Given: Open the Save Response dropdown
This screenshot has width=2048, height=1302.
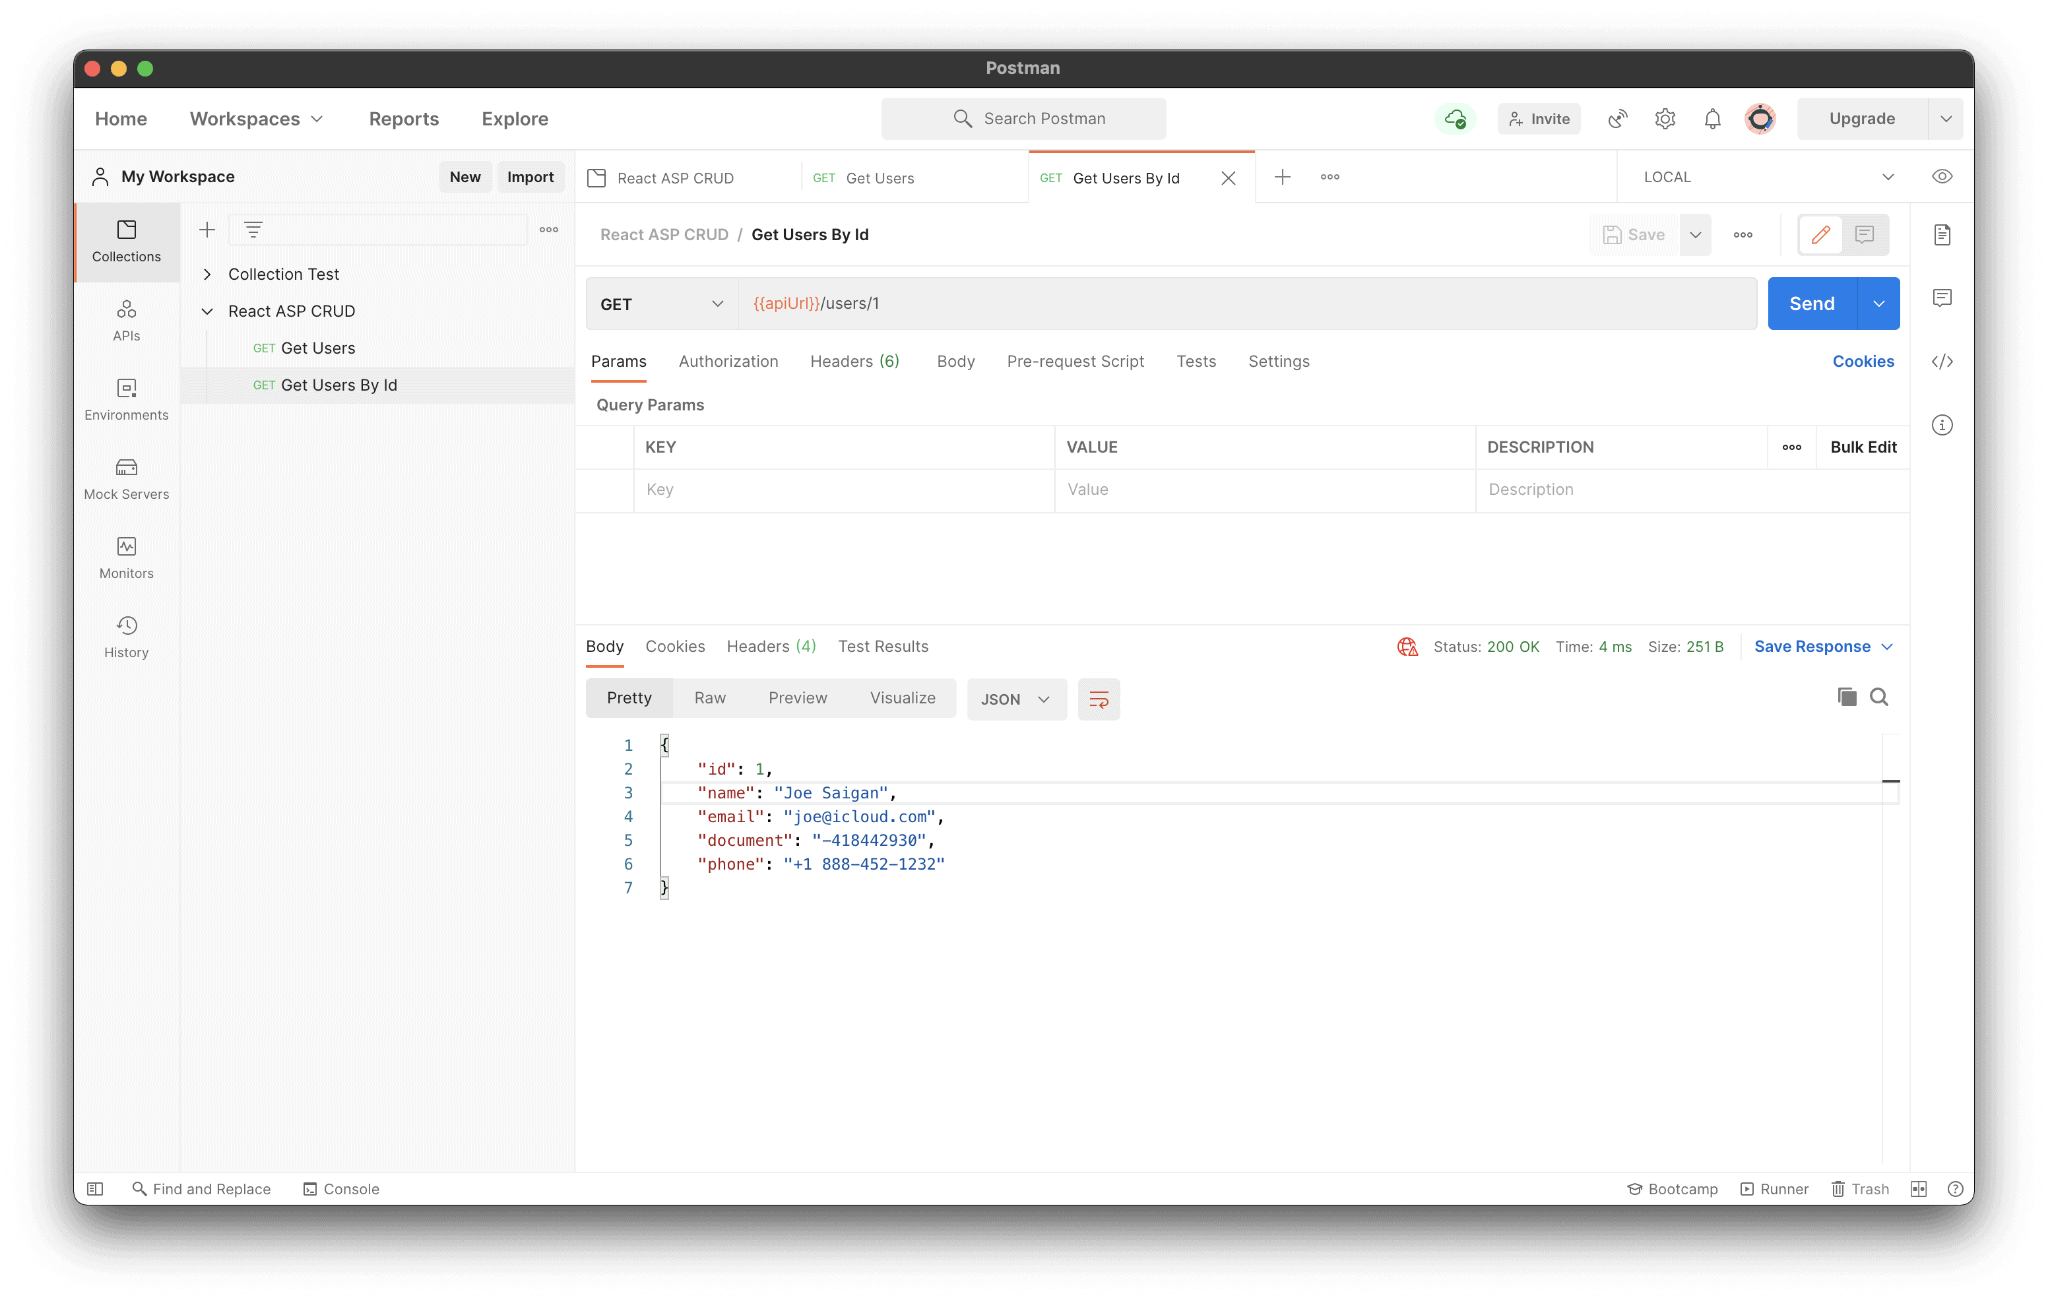Looking at the screenshot, I should pos(1824,647).
